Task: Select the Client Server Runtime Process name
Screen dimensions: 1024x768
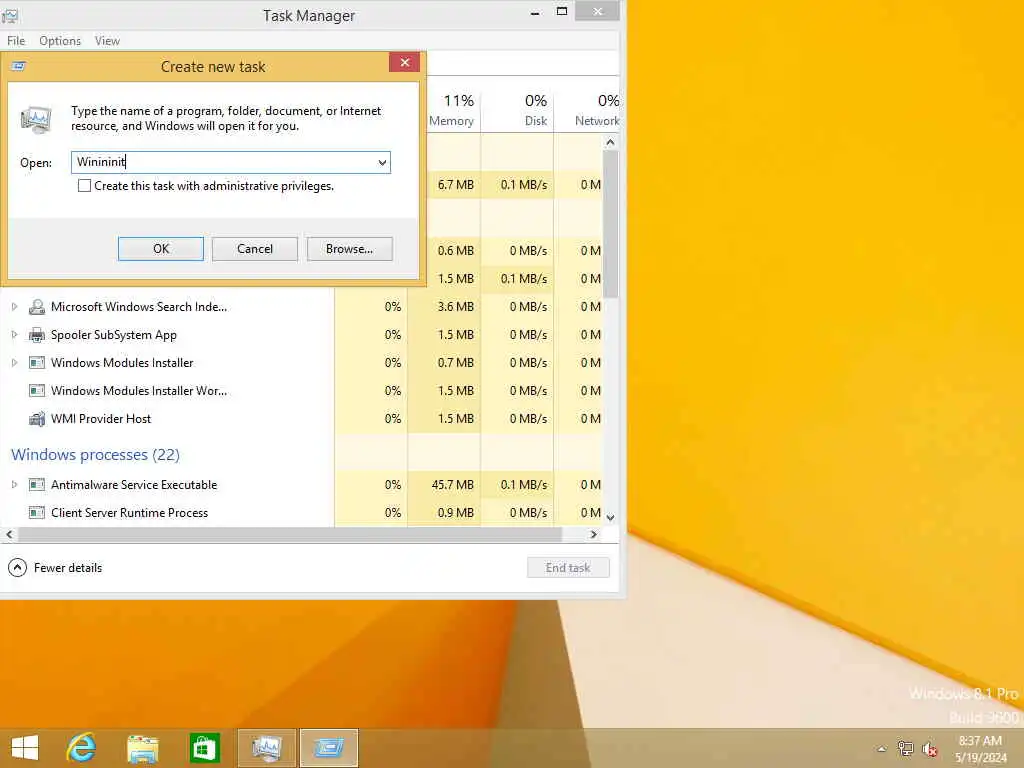Action: click(x=129, y=513)
